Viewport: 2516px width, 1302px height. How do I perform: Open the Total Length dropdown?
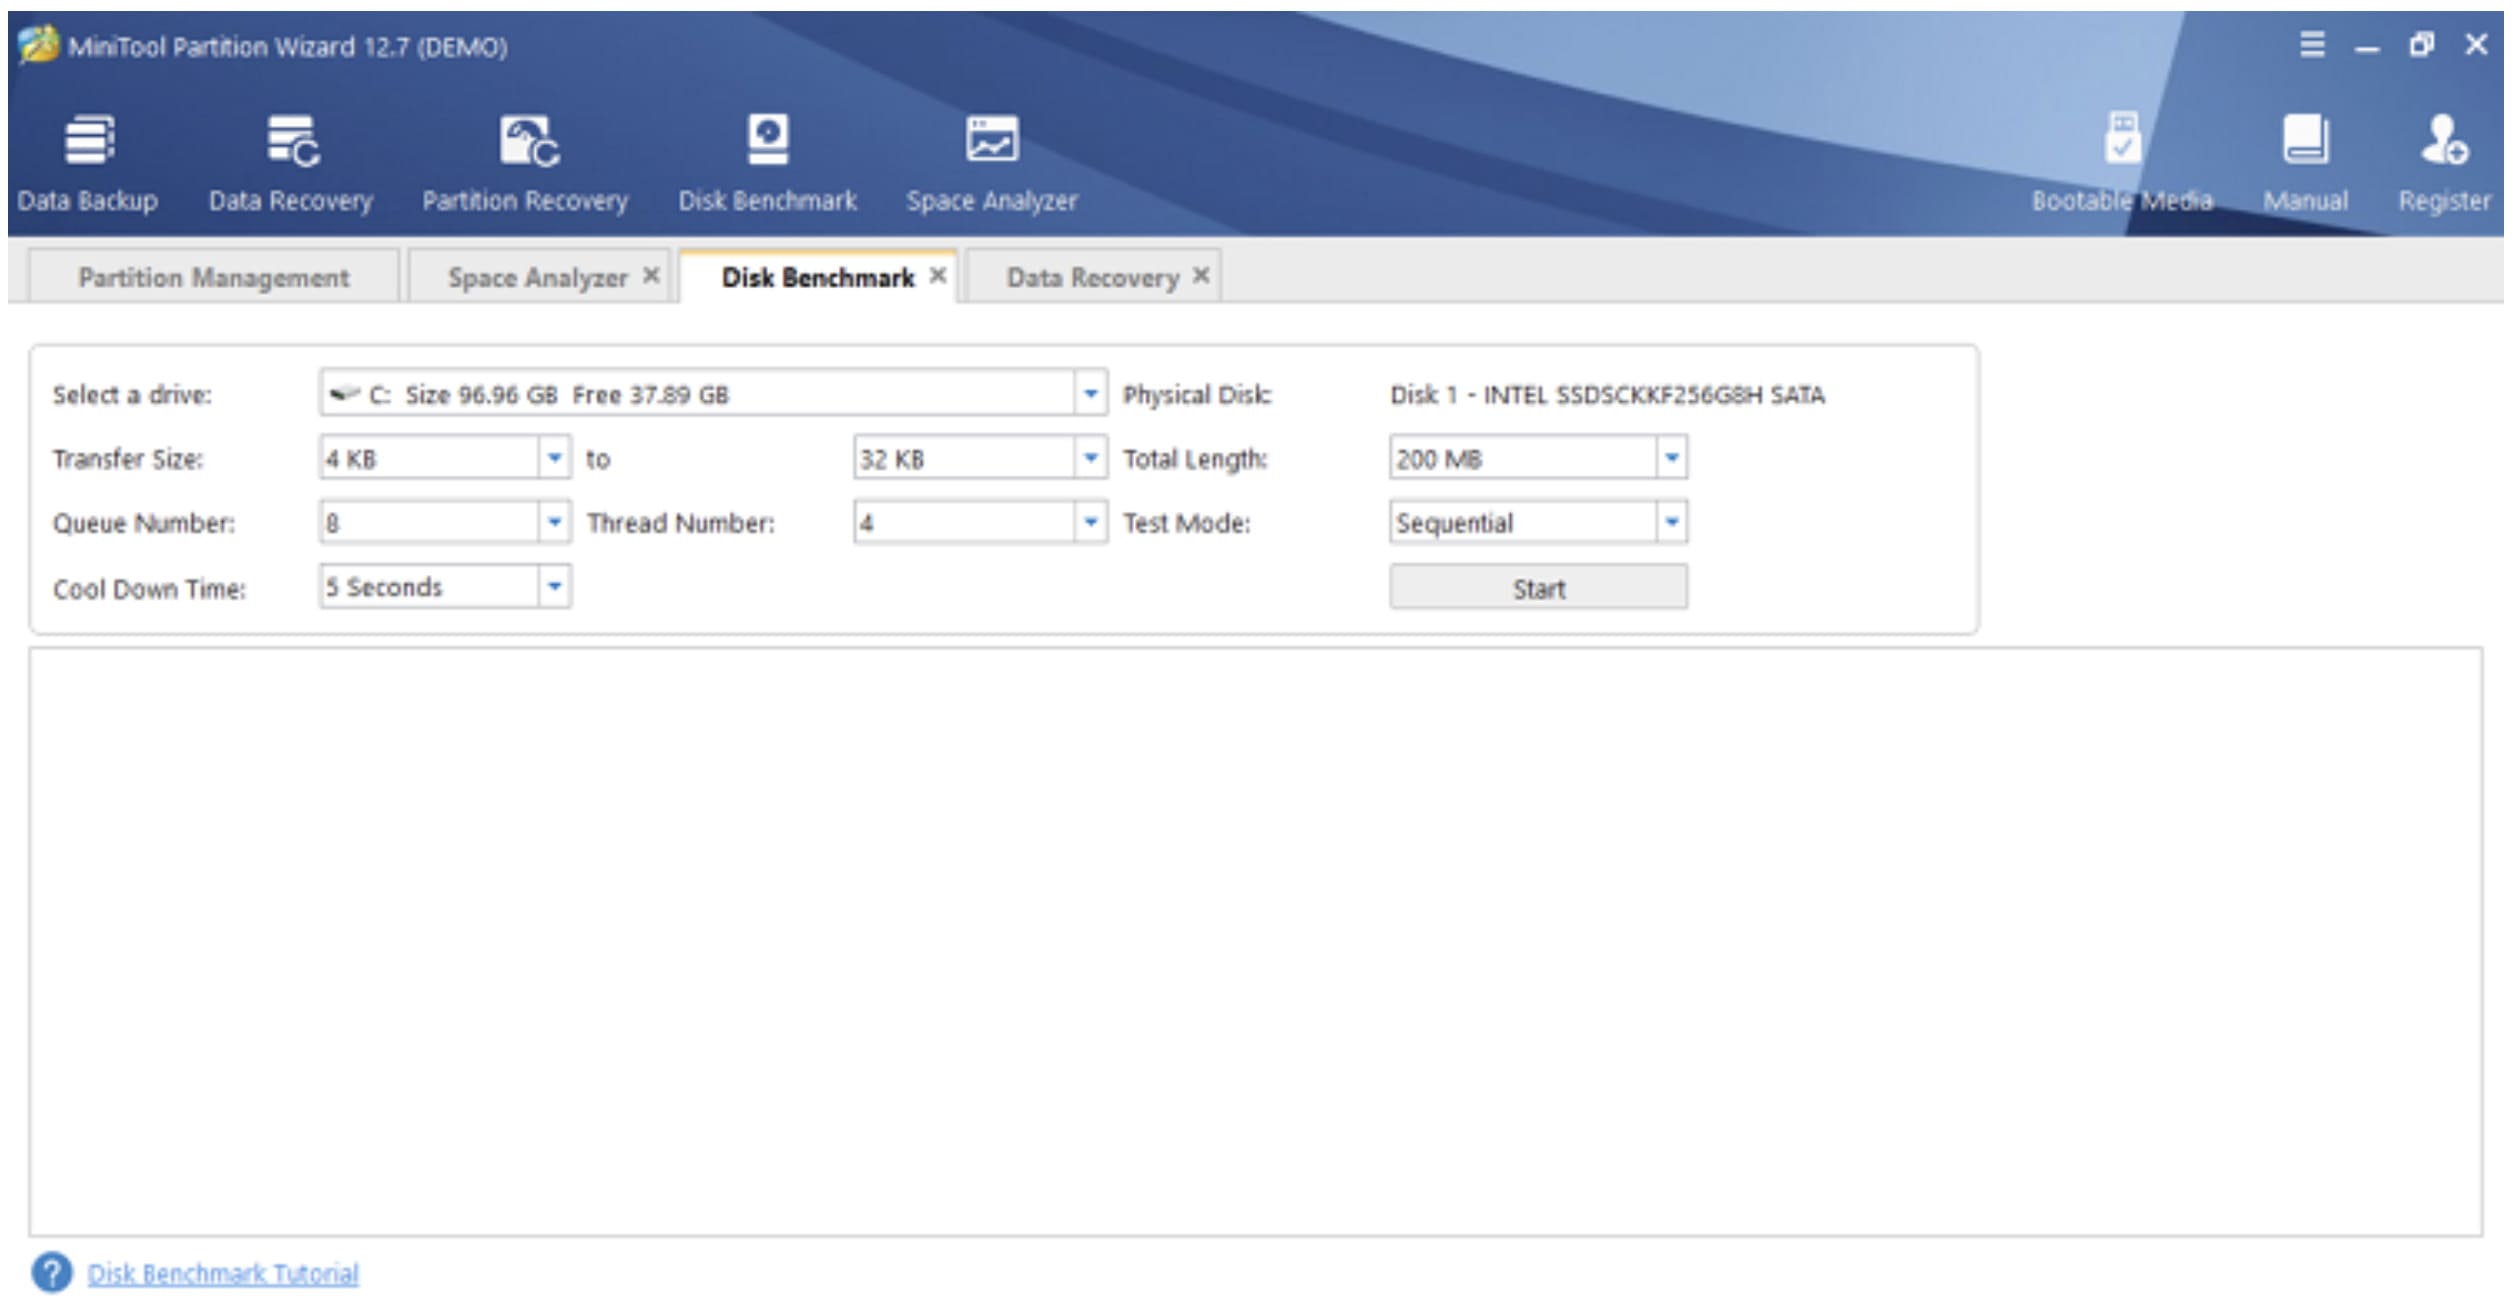point(1671,458)
